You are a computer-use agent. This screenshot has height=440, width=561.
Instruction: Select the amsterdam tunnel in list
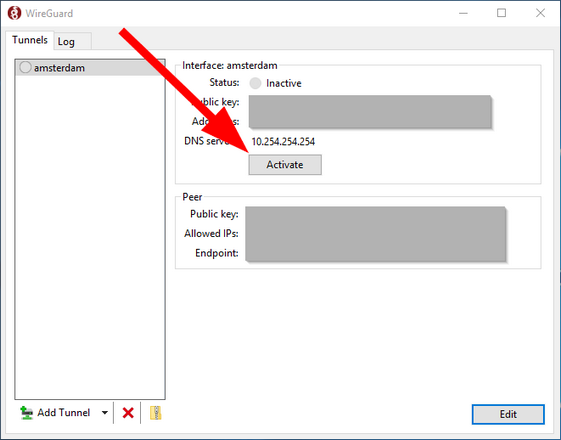pos(90,68)
